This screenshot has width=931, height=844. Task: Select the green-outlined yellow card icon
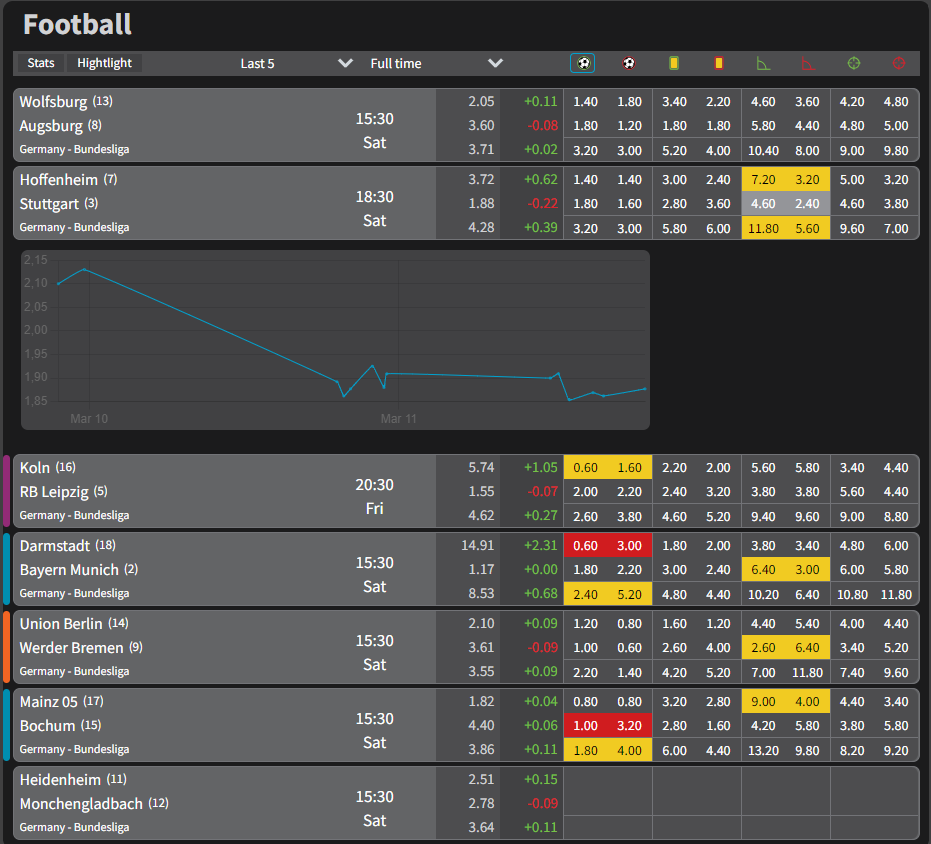tap(674, 63)
